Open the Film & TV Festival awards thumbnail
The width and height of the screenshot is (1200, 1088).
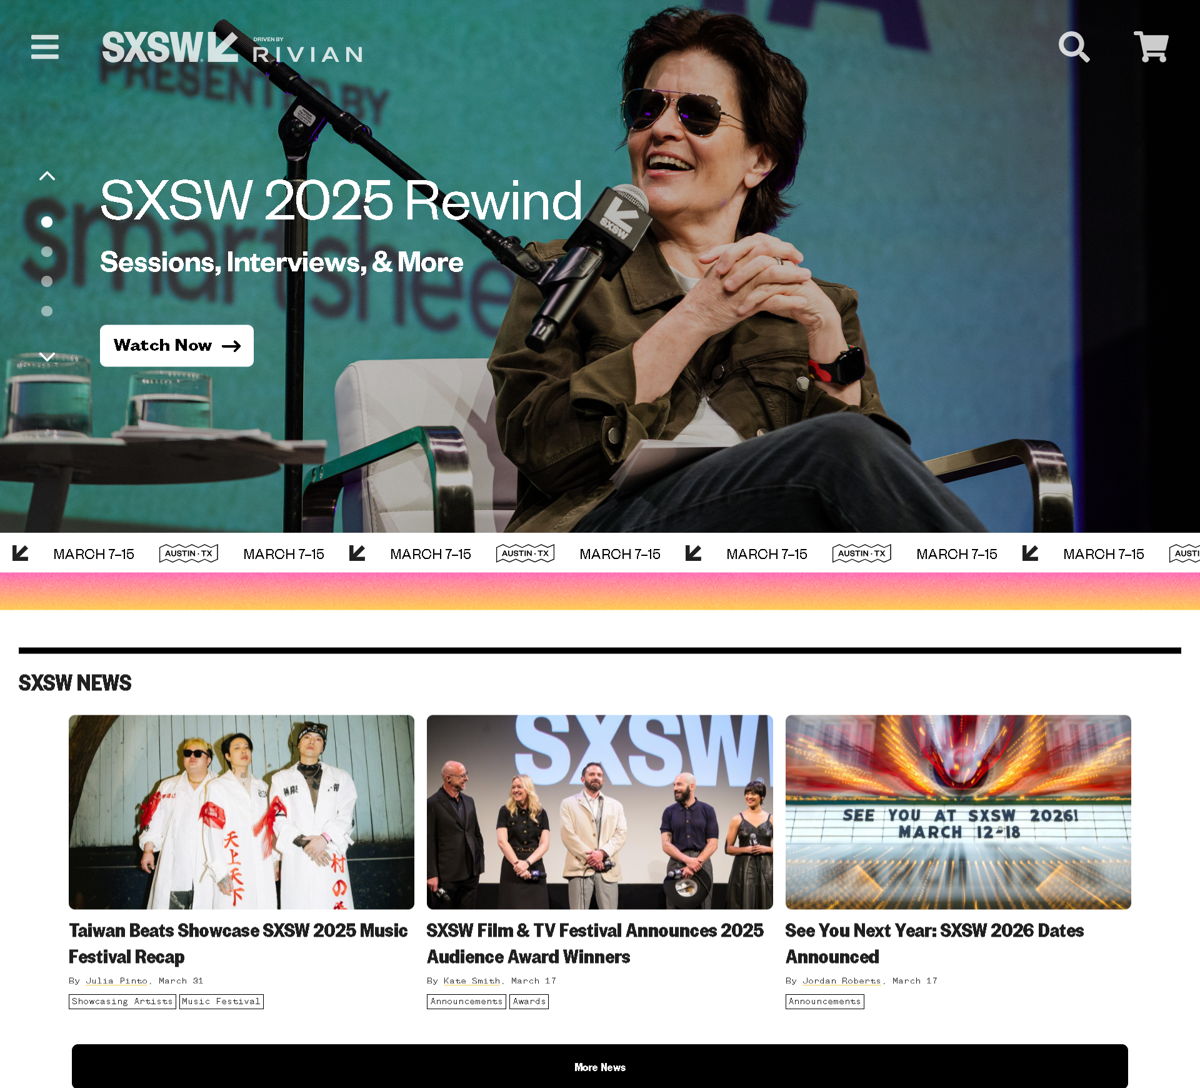(x=600, y=812)
